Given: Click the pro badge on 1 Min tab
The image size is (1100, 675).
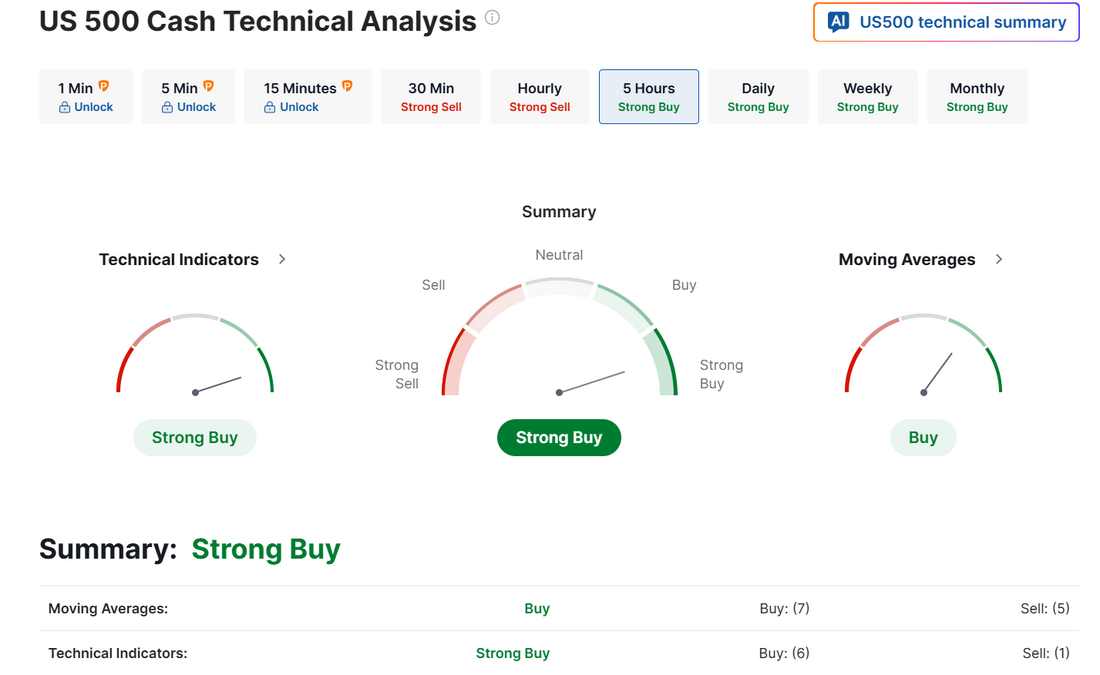Looking at the screenshot, I should tap(104, 87).
